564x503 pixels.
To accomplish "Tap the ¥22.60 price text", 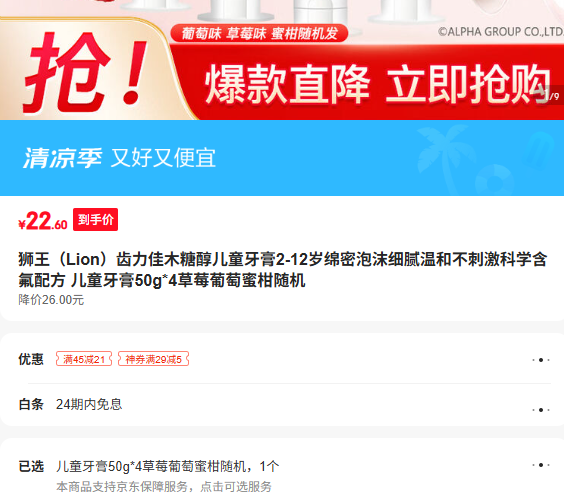I will tap(42, 221).
